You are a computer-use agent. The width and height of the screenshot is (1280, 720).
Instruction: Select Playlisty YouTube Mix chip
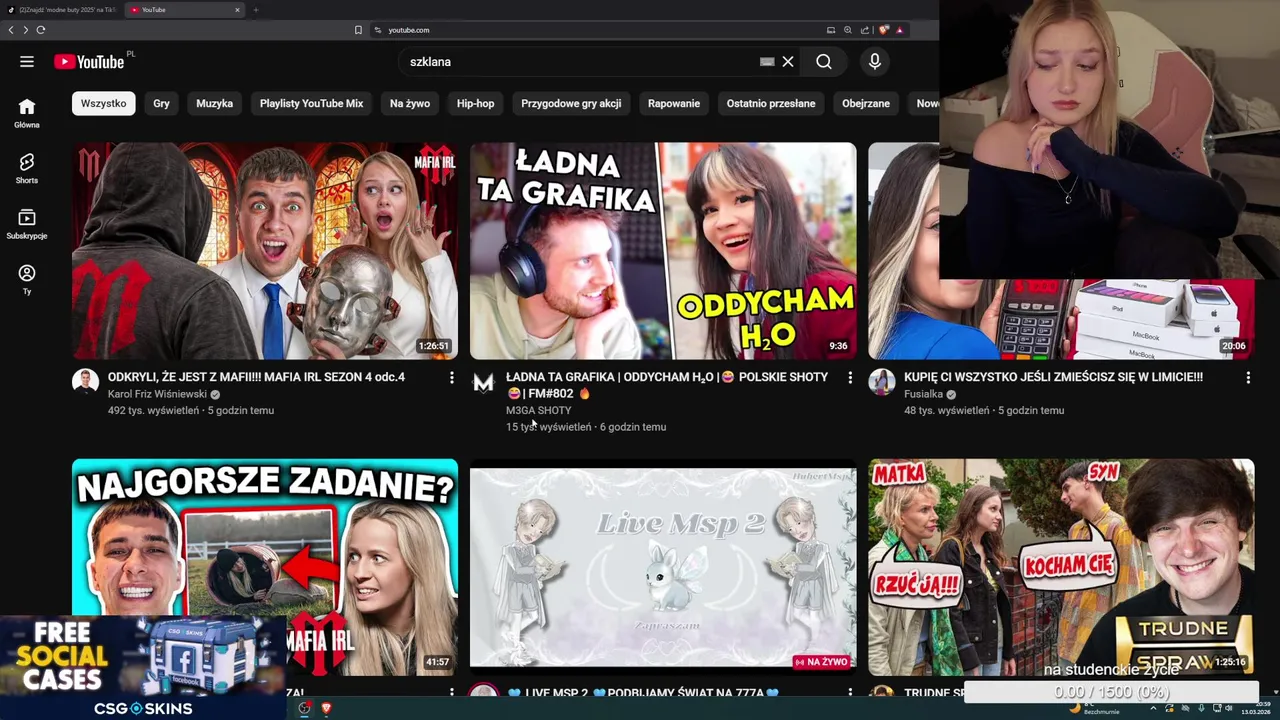(311, 103)
